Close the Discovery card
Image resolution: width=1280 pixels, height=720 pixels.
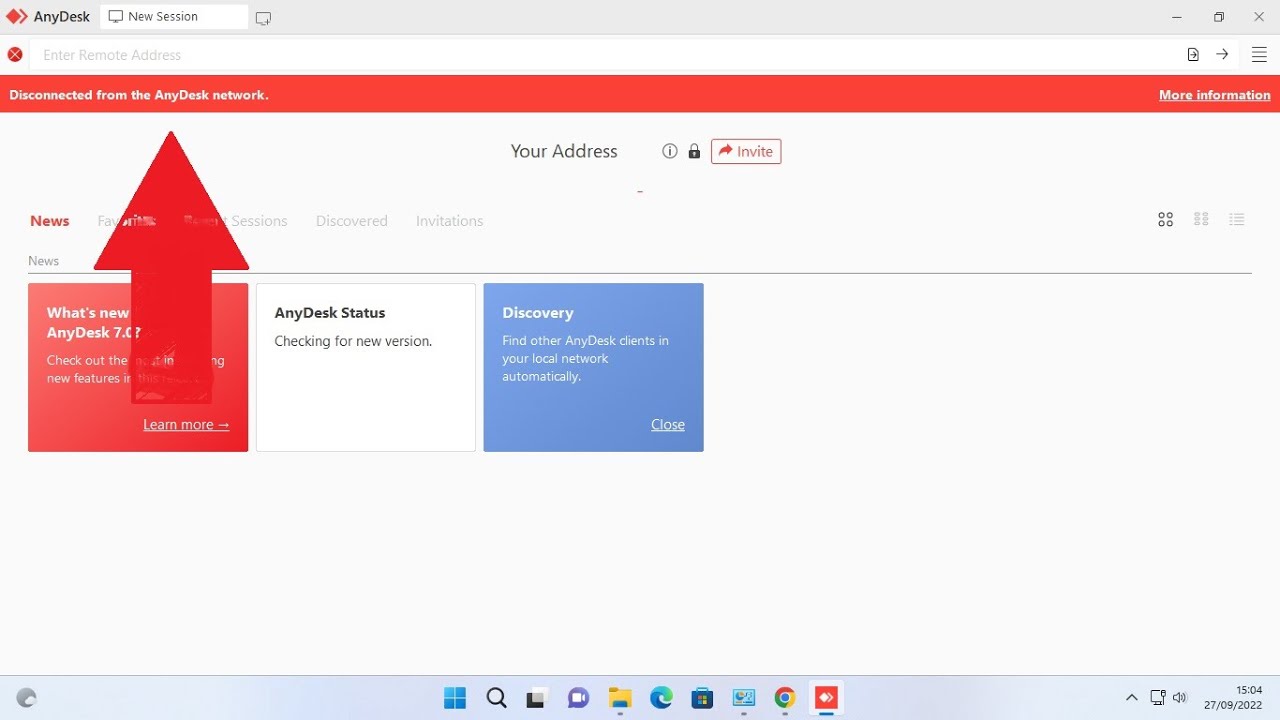click(668, 425)
